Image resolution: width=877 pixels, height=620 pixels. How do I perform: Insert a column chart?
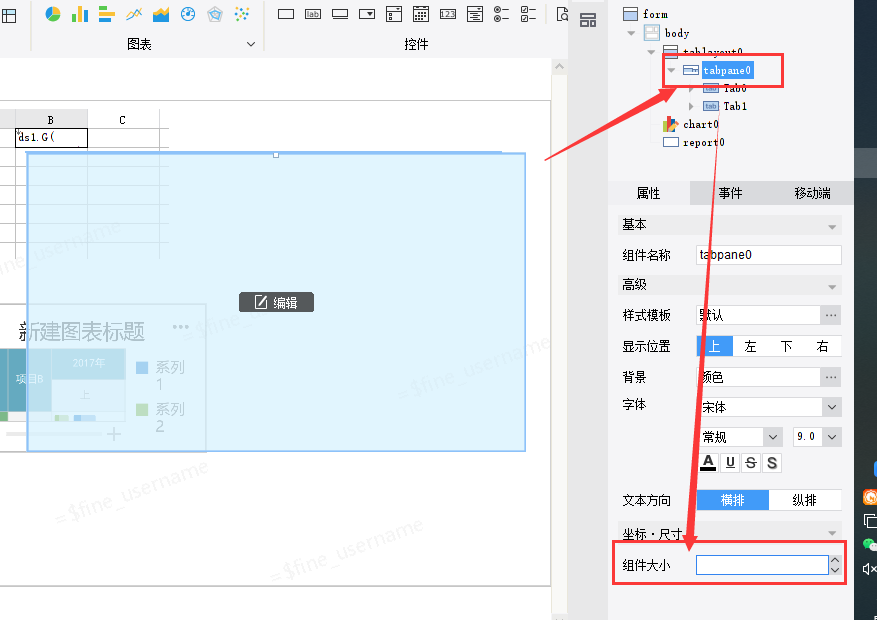[x=80, y=14]
